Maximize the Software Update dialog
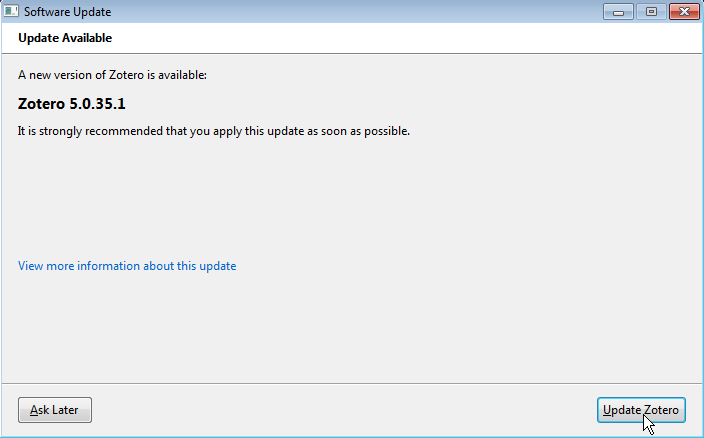704x438 pixels. click(x=651, y=12)
